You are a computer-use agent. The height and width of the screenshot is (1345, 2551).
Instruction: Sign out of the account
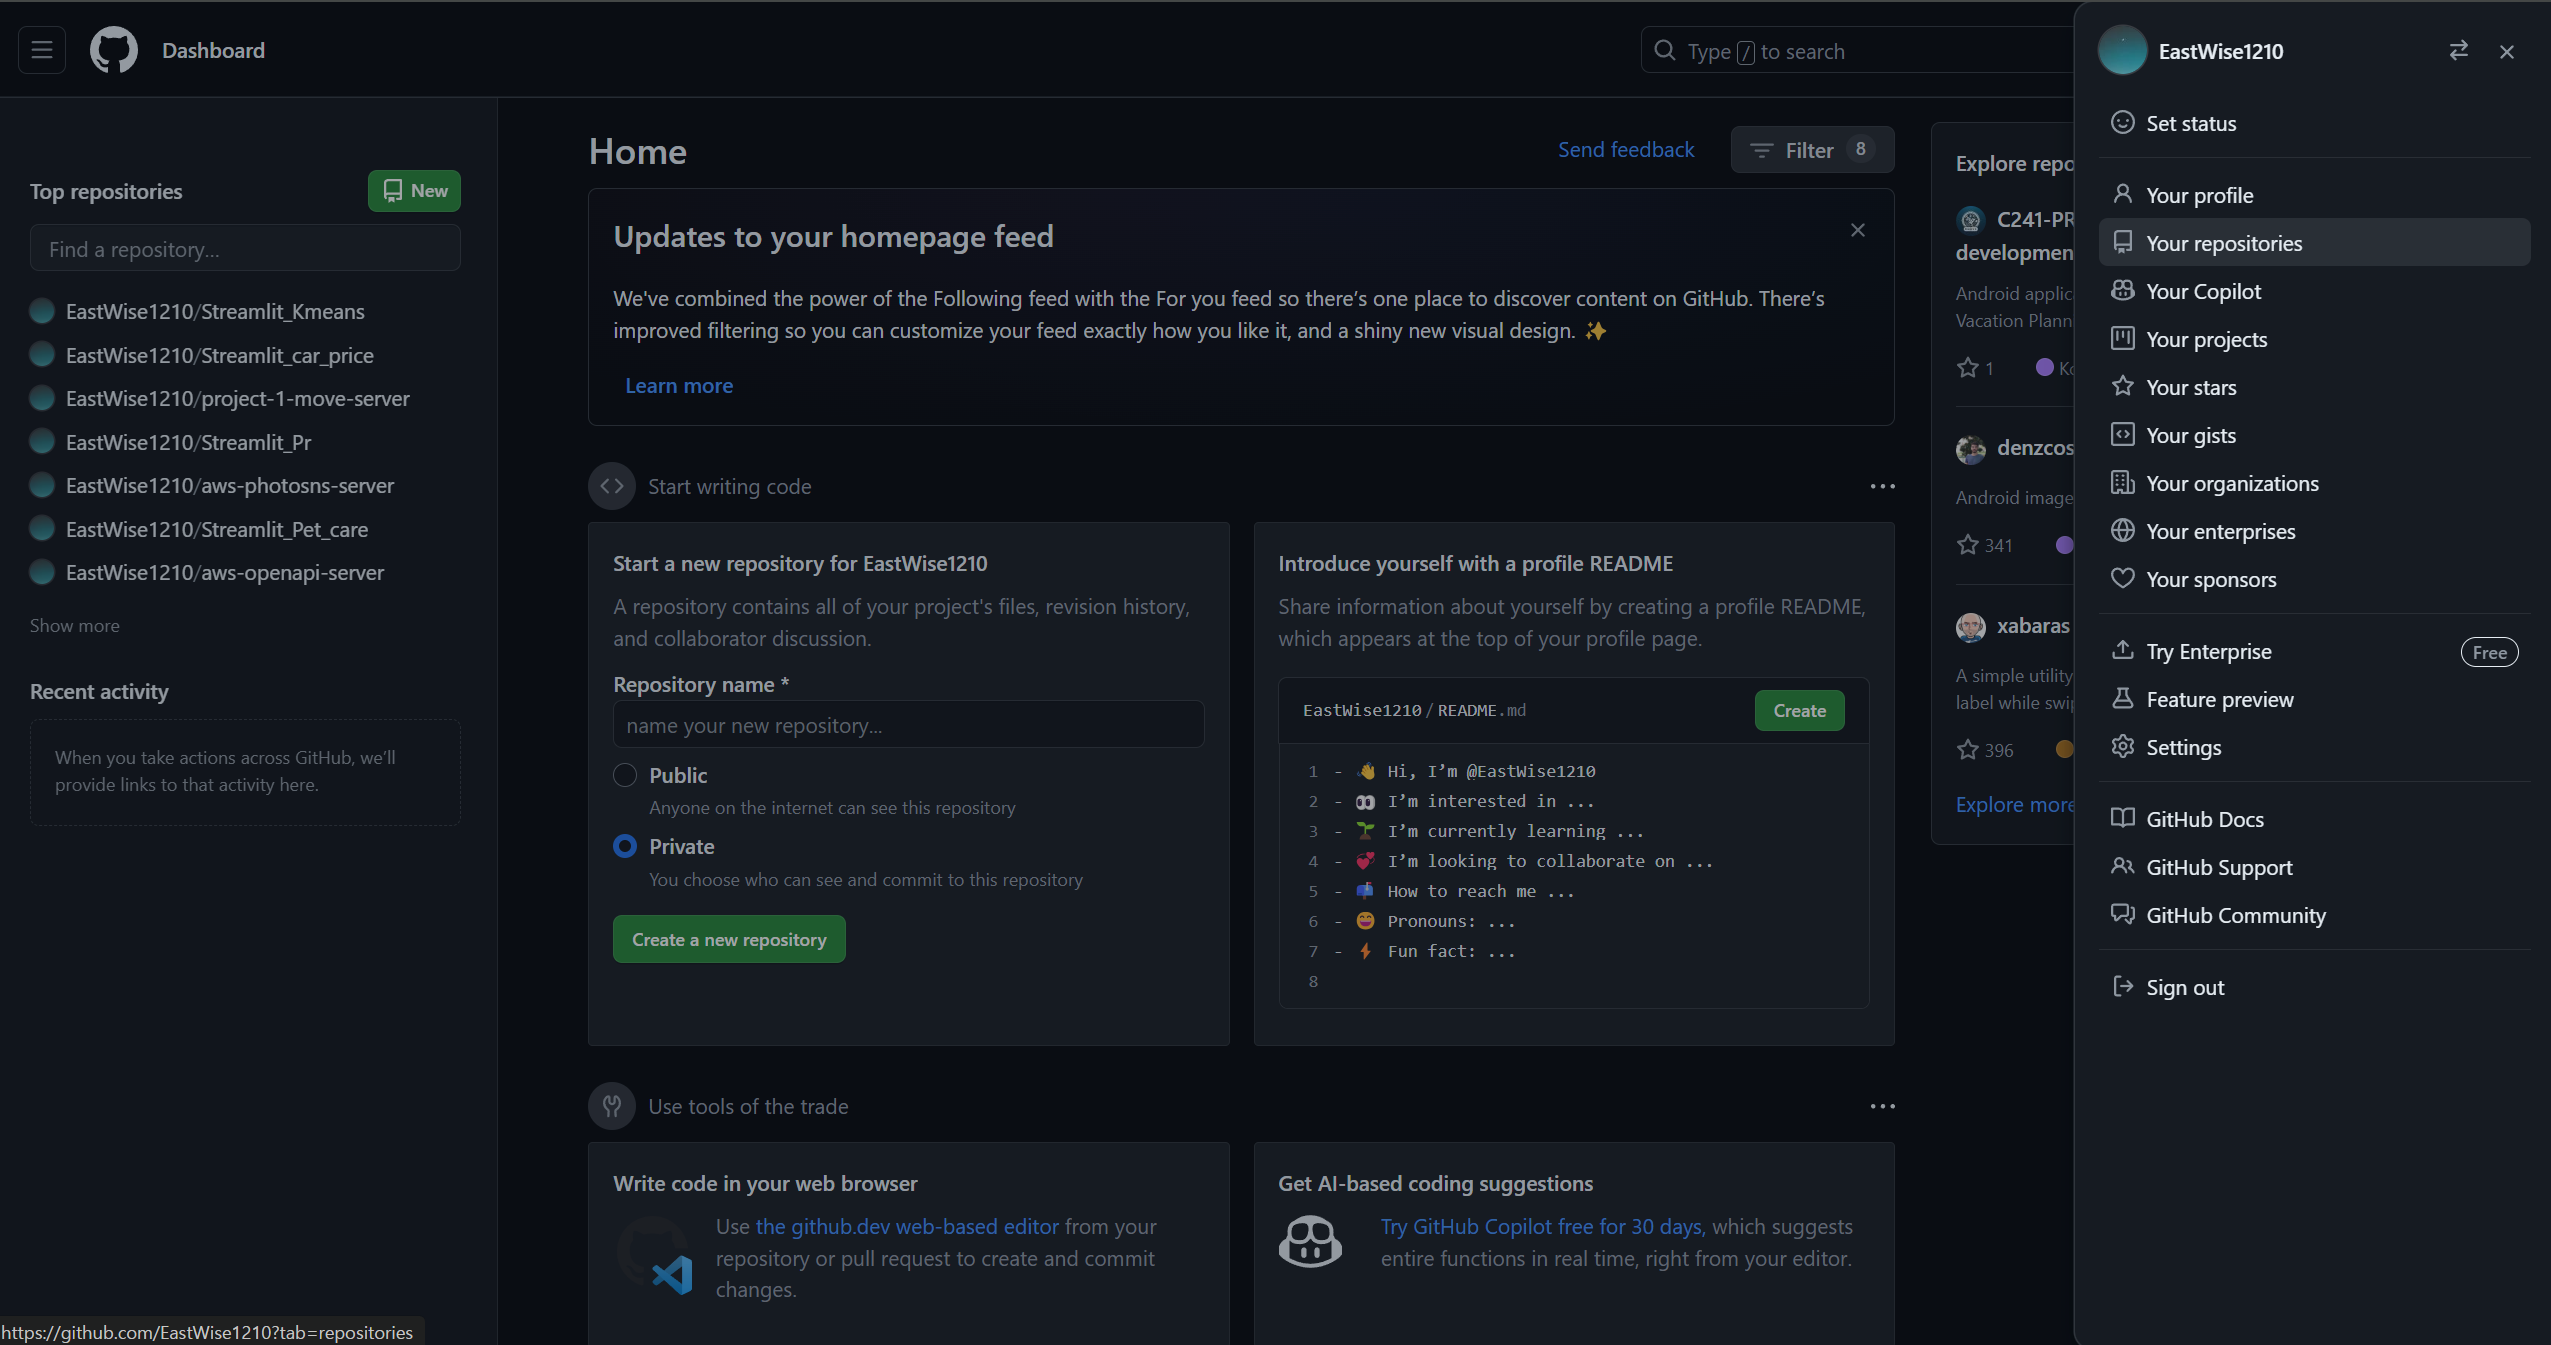[x=2314, y=987]
